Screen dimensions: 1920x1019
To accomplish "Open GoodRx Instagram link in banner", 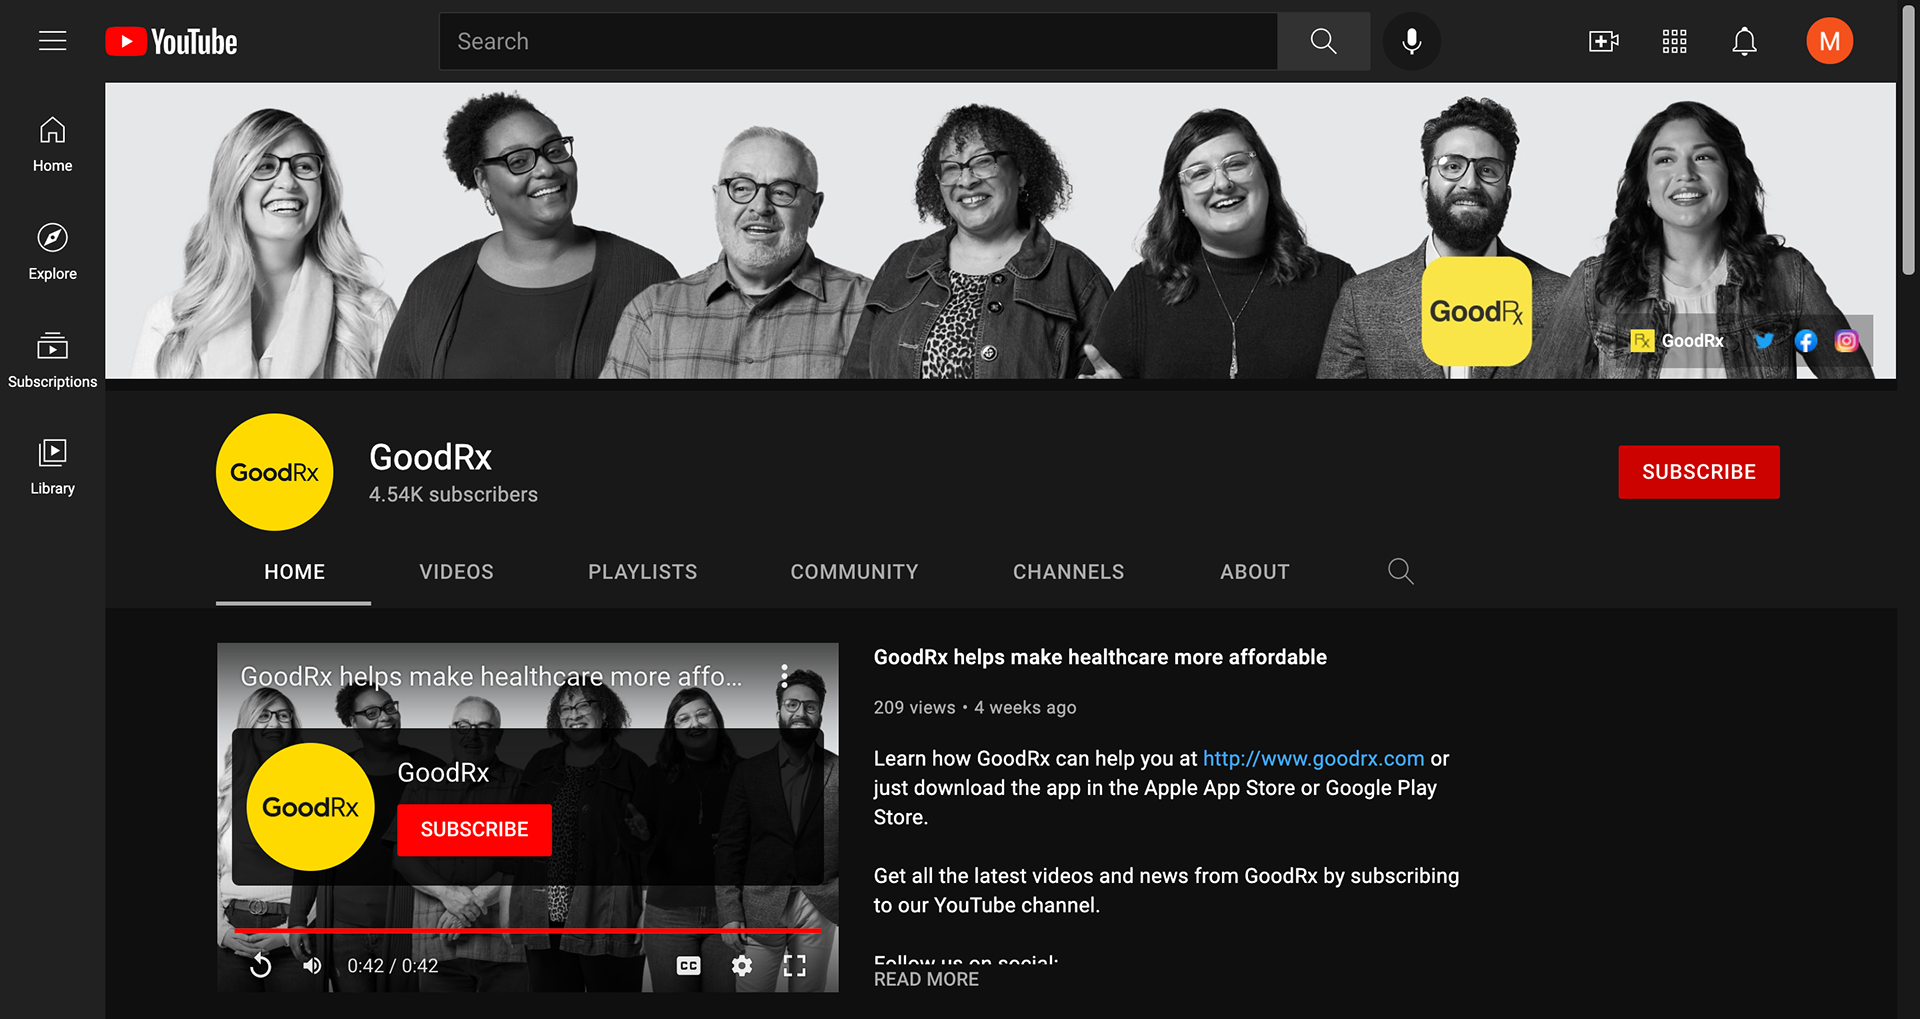I will click(1846, 341).
